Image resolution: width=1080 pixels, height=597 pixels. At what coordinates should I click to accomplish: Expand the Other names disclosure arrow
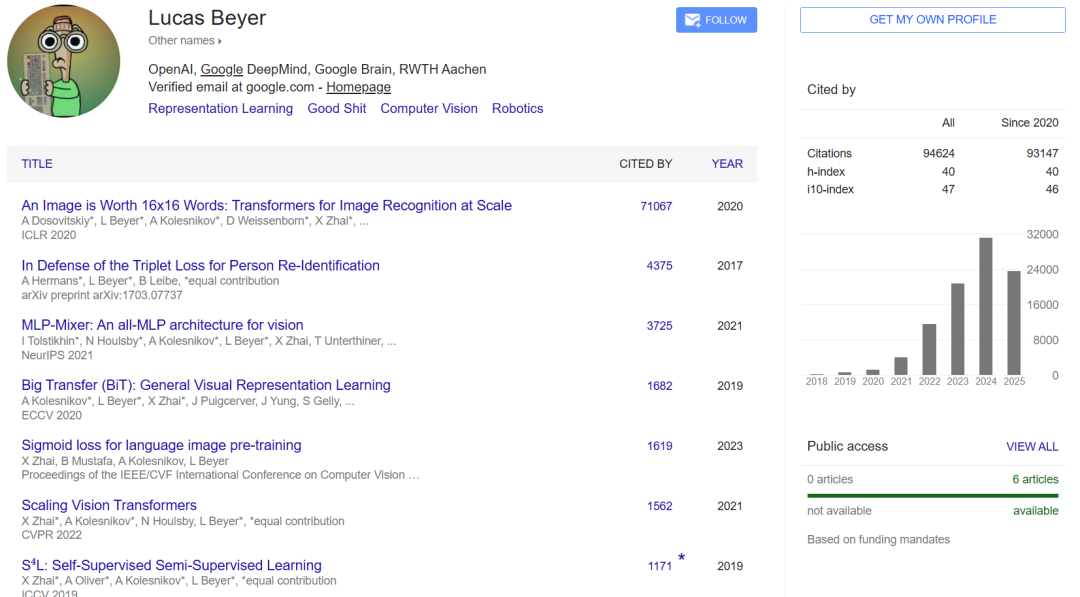[220, 41]
